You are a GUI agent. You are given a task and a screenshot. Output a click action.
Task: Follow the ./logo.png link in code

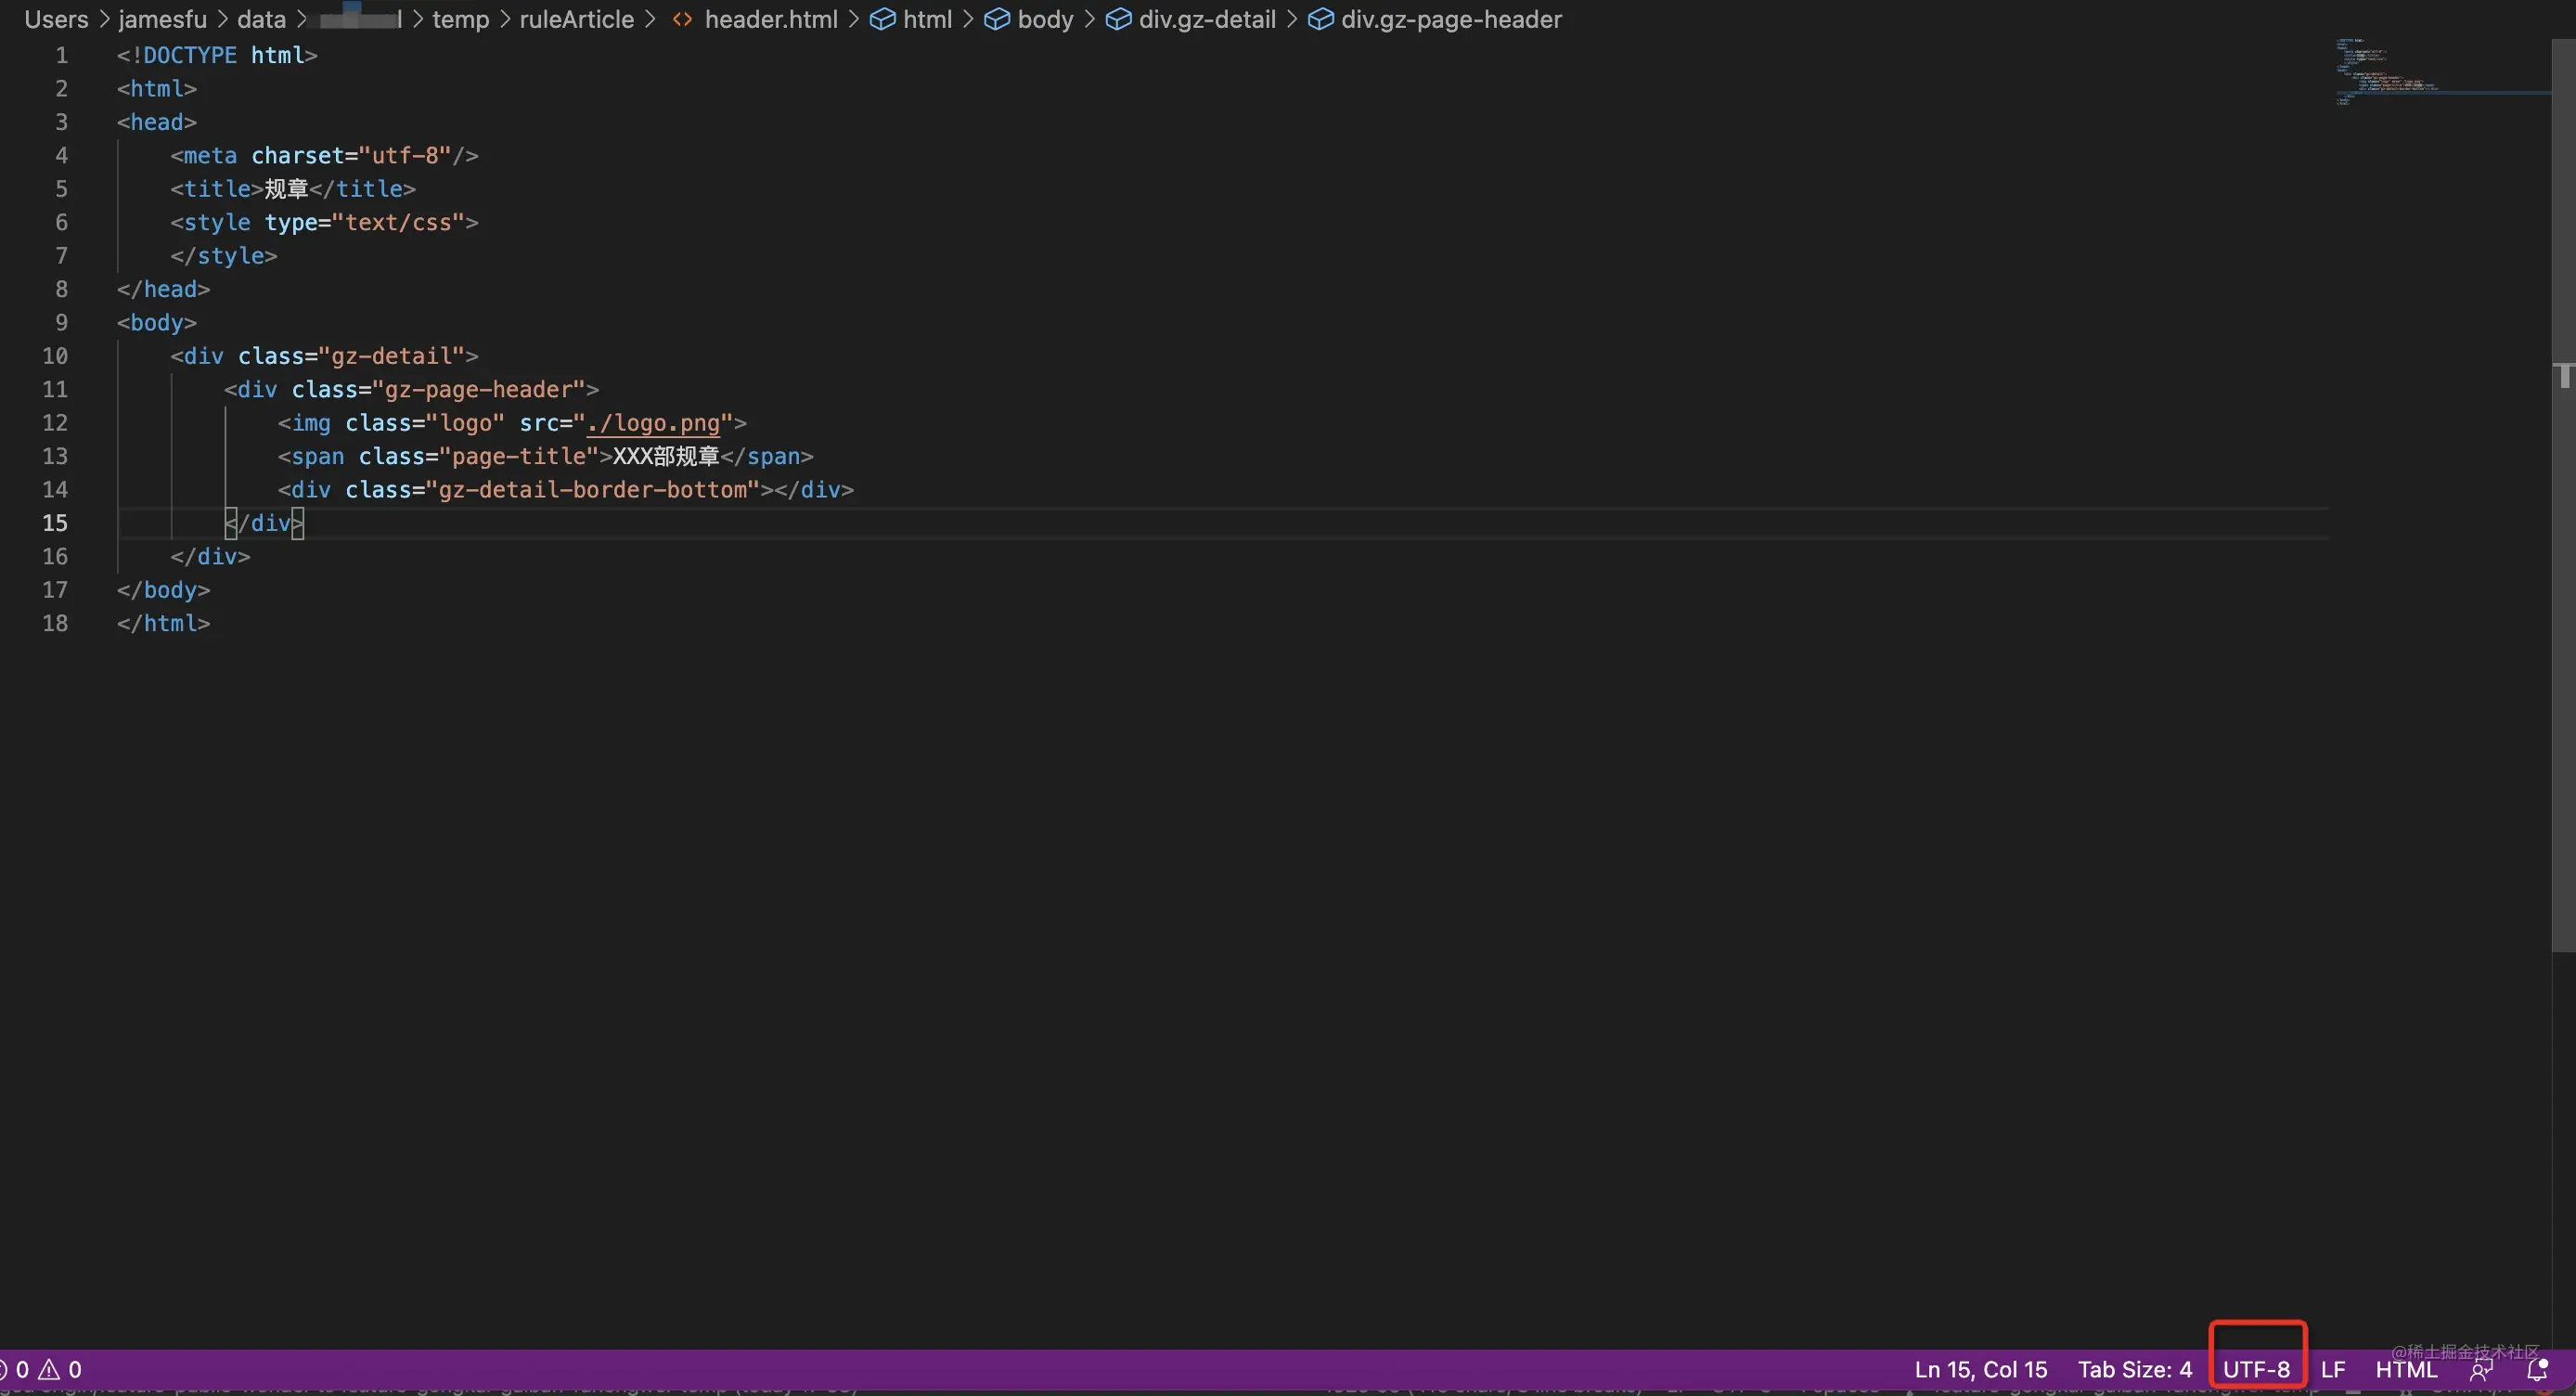point(653,423)
